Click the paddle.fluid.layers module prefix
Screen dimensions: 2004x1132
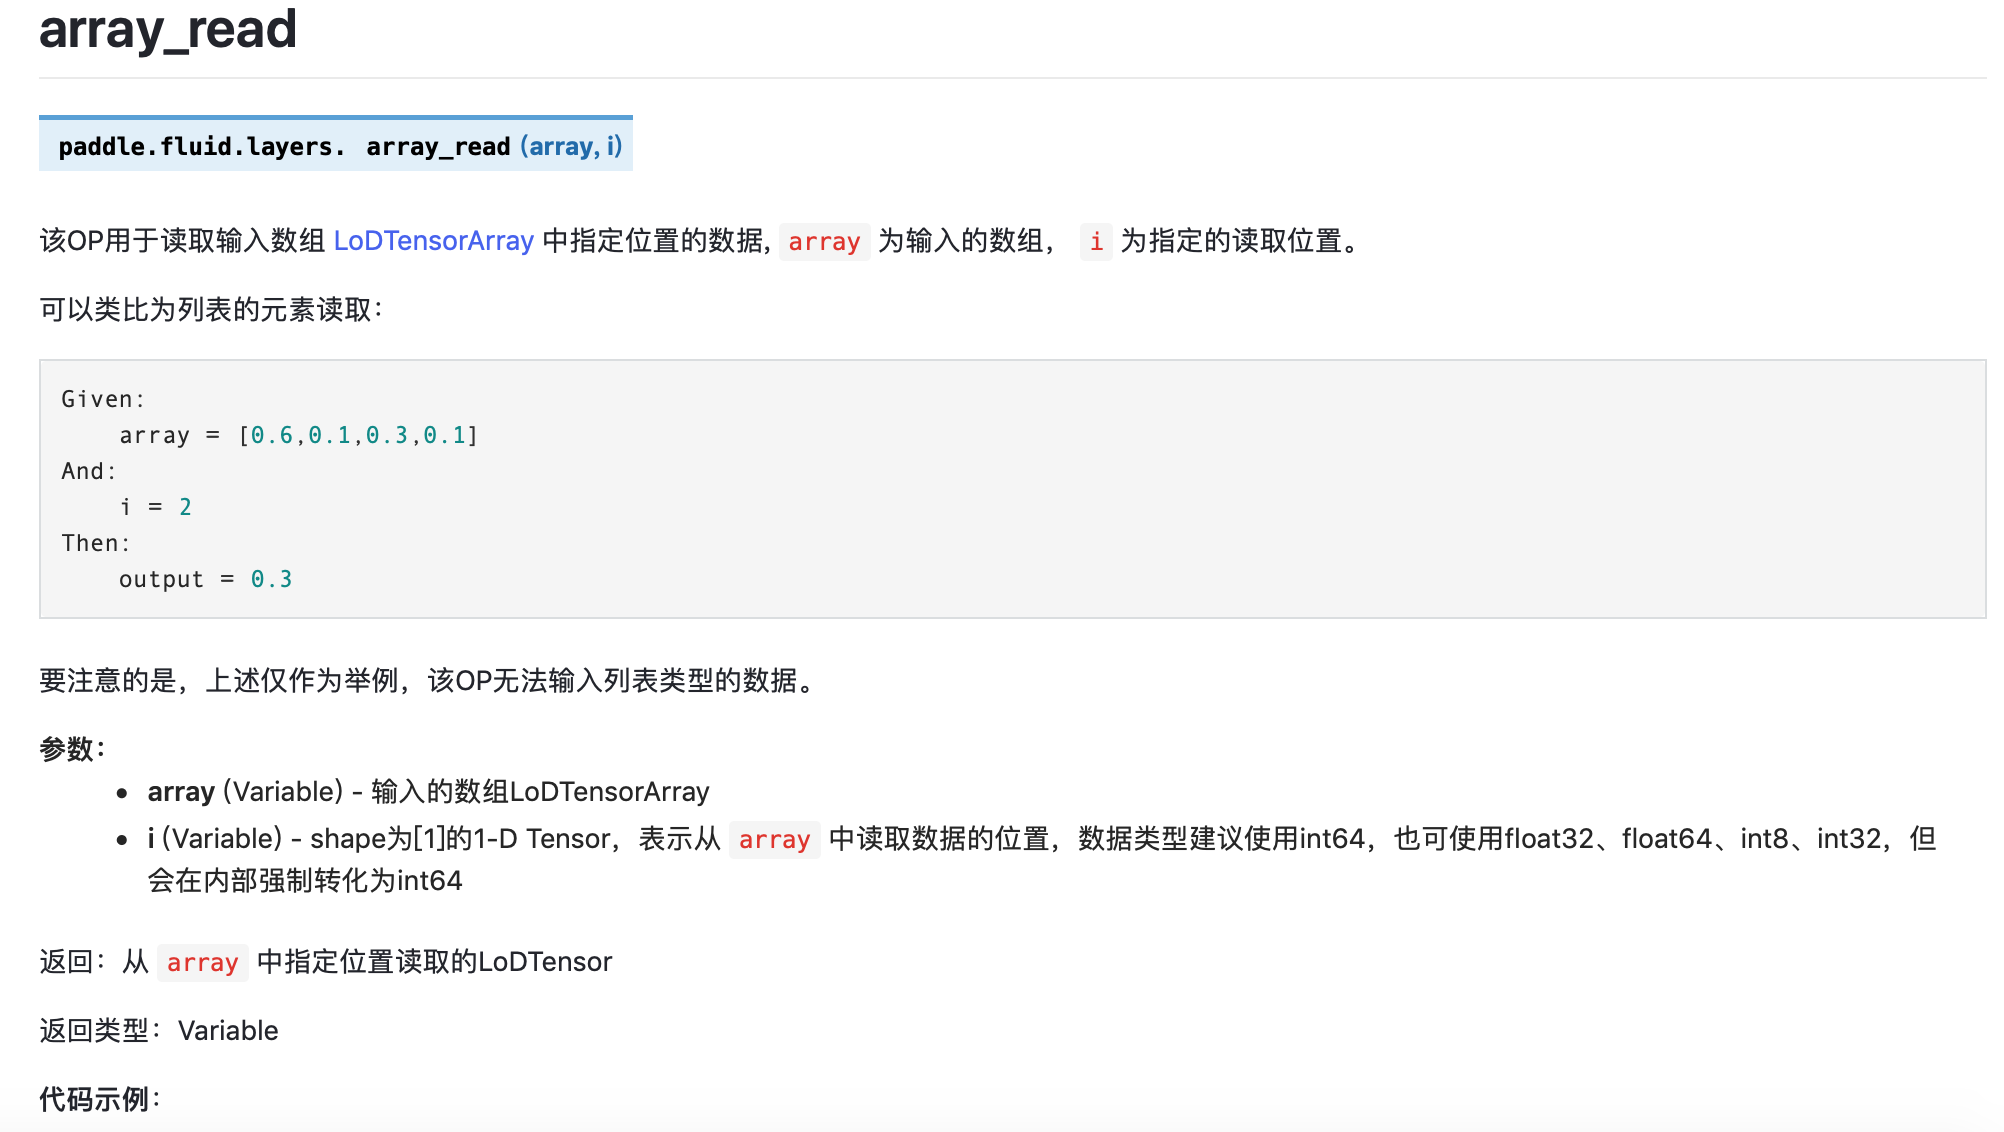[201, 147]
